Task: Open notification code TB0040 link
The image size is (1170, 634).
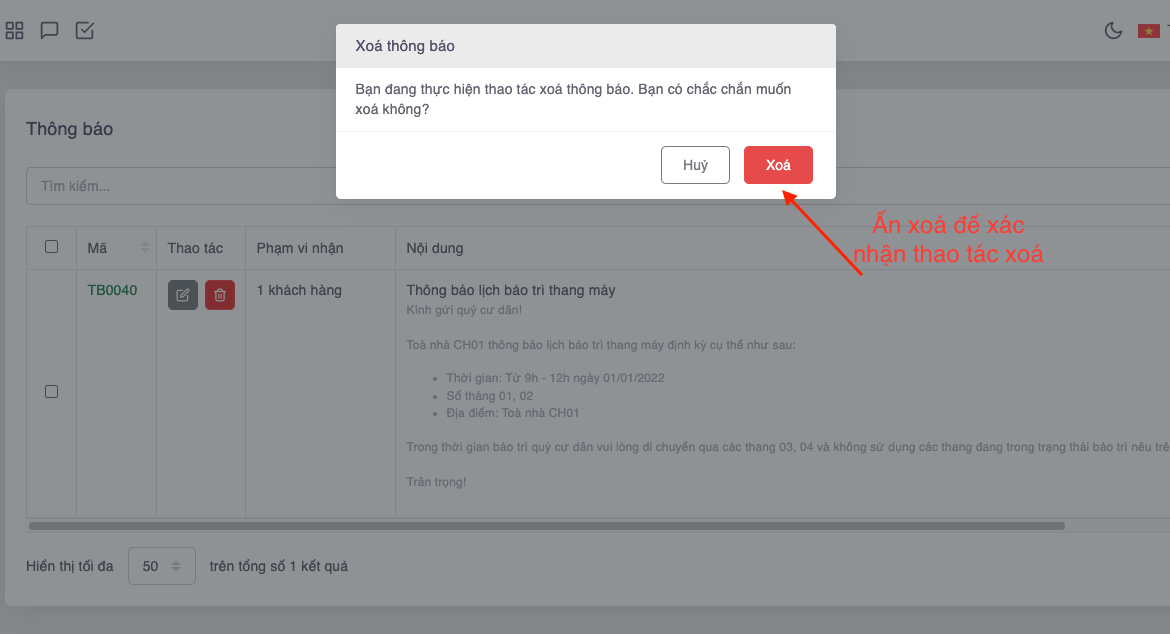Action: click(x=112, y=290)
